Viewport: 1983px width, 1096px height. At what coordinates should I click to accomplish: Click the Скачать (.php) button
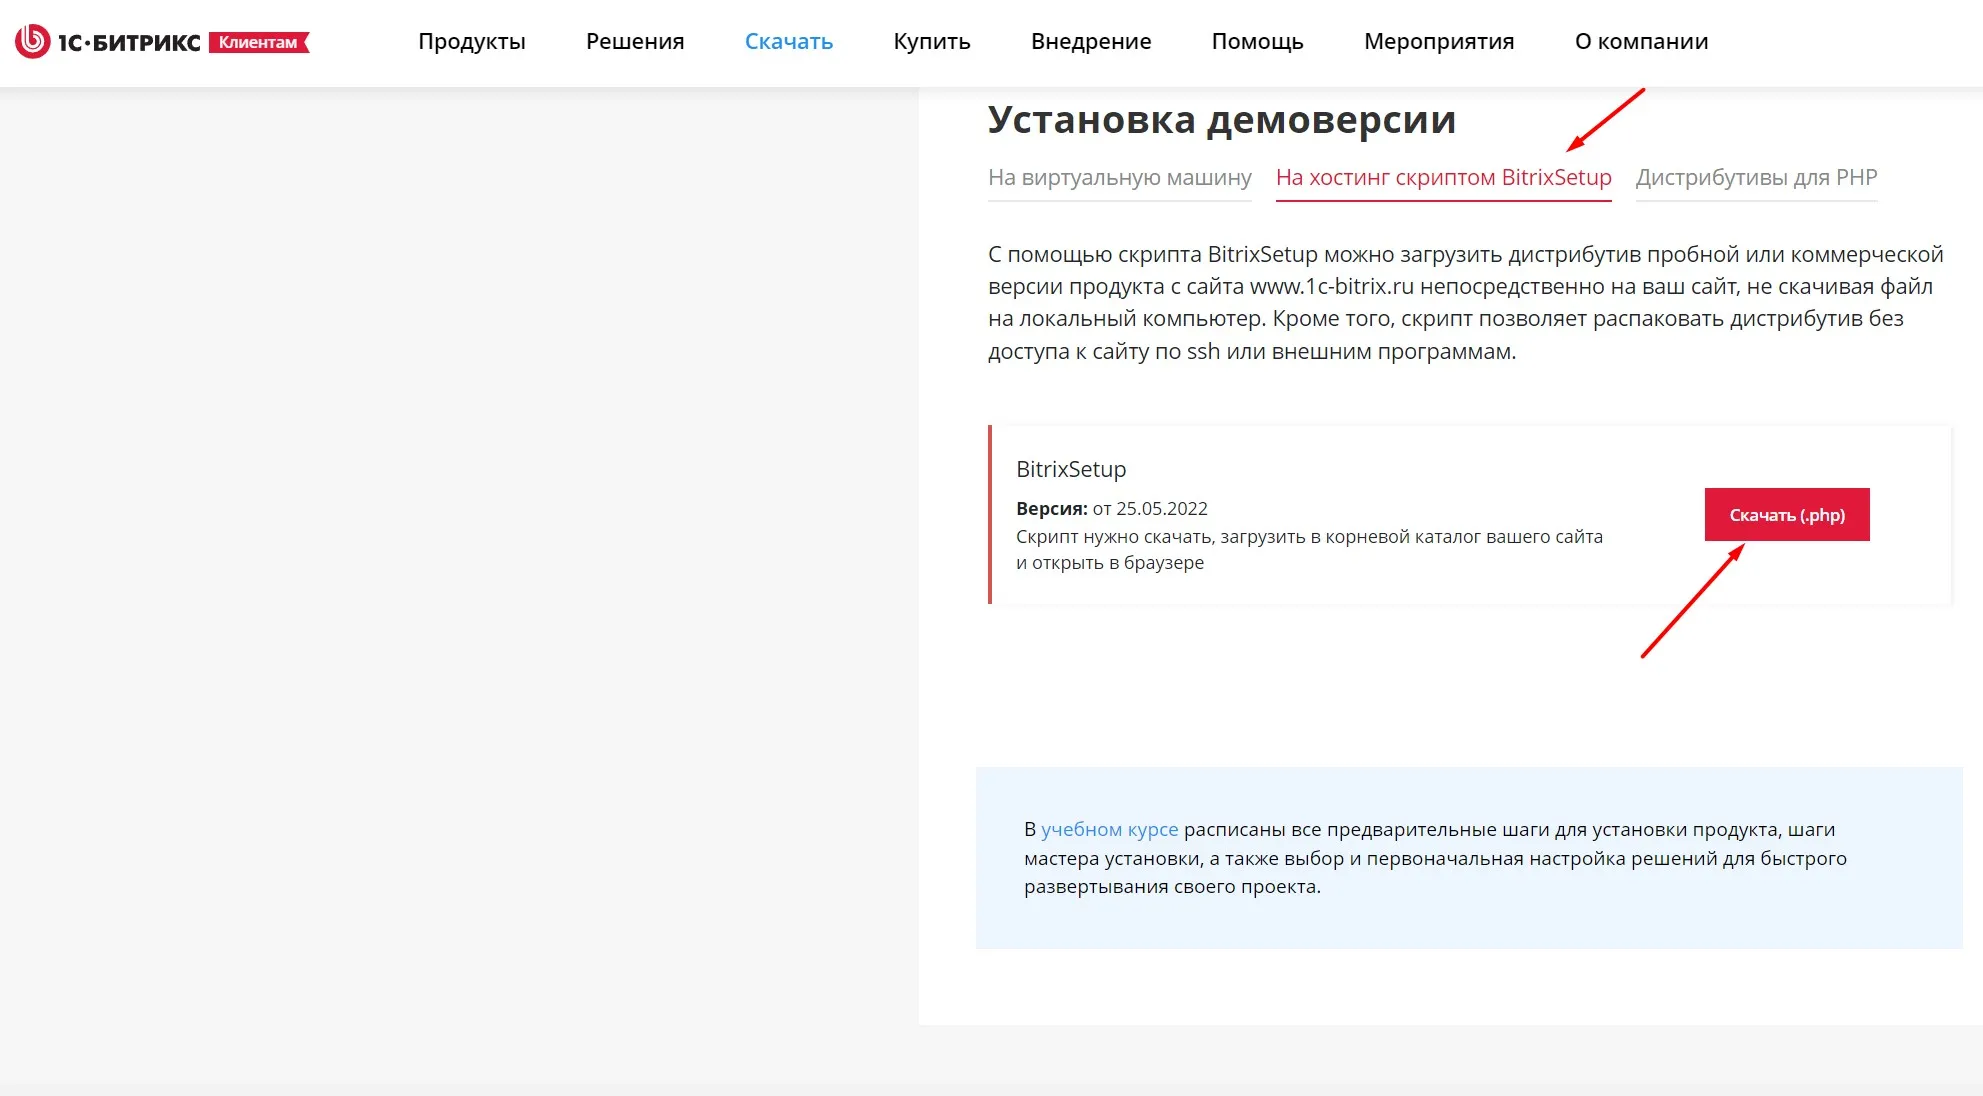tap(1787, 514)
